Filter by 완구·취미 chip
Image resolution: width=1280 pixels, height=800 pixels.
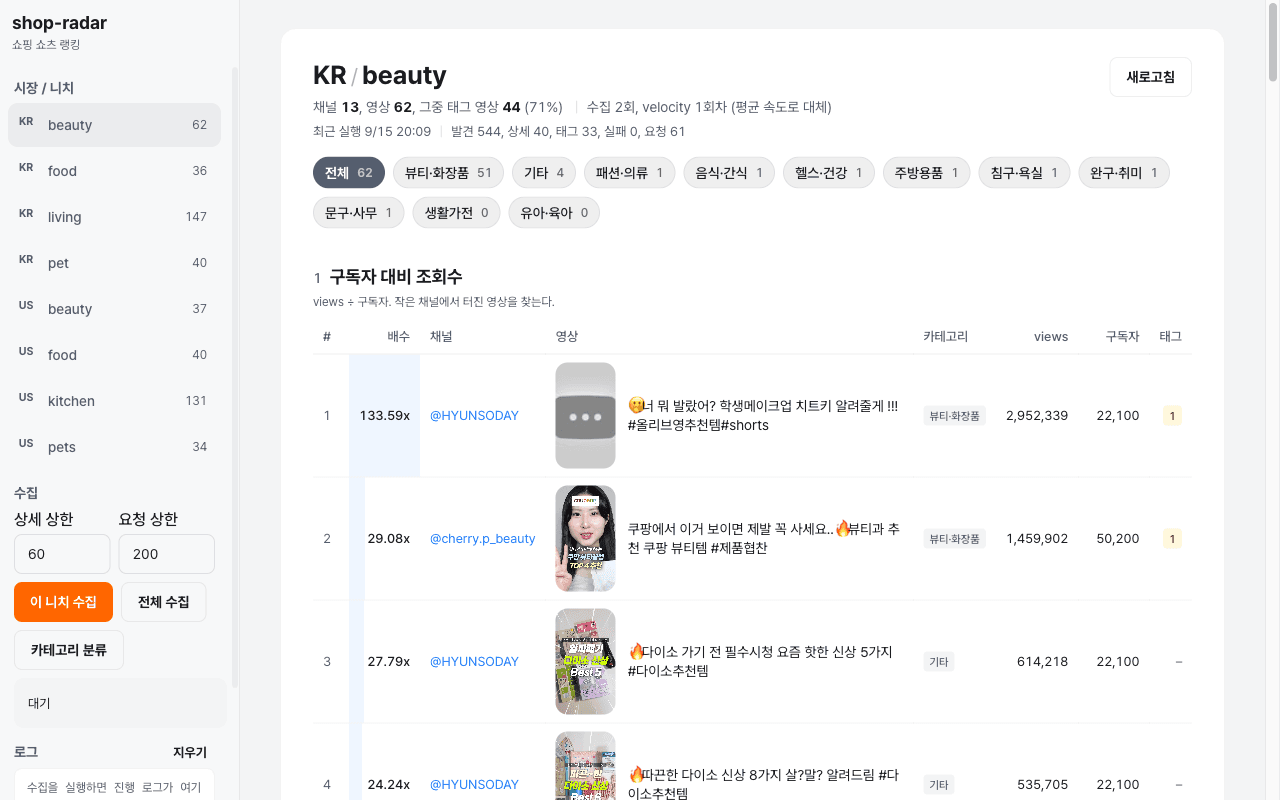point(1124,173)
